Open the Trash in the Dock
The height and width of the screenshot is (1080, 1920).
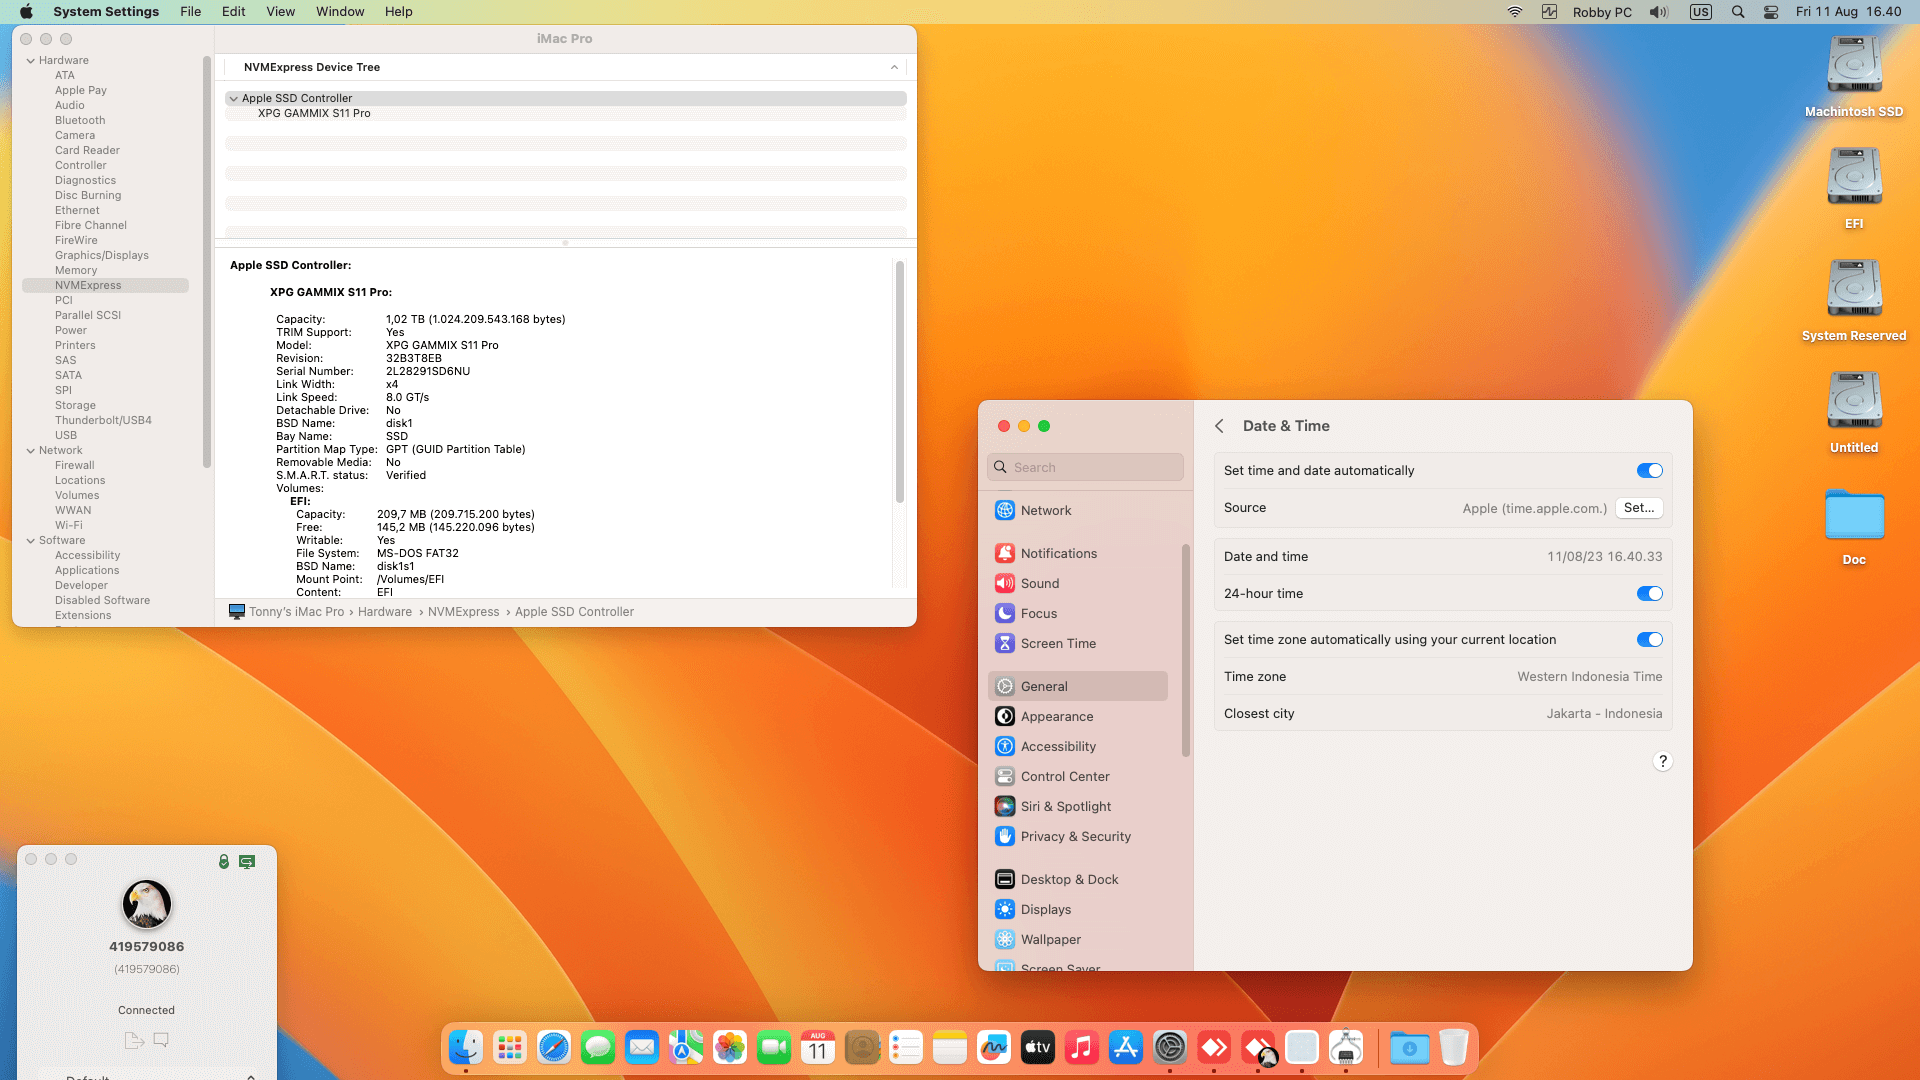pos(1454,1047)
